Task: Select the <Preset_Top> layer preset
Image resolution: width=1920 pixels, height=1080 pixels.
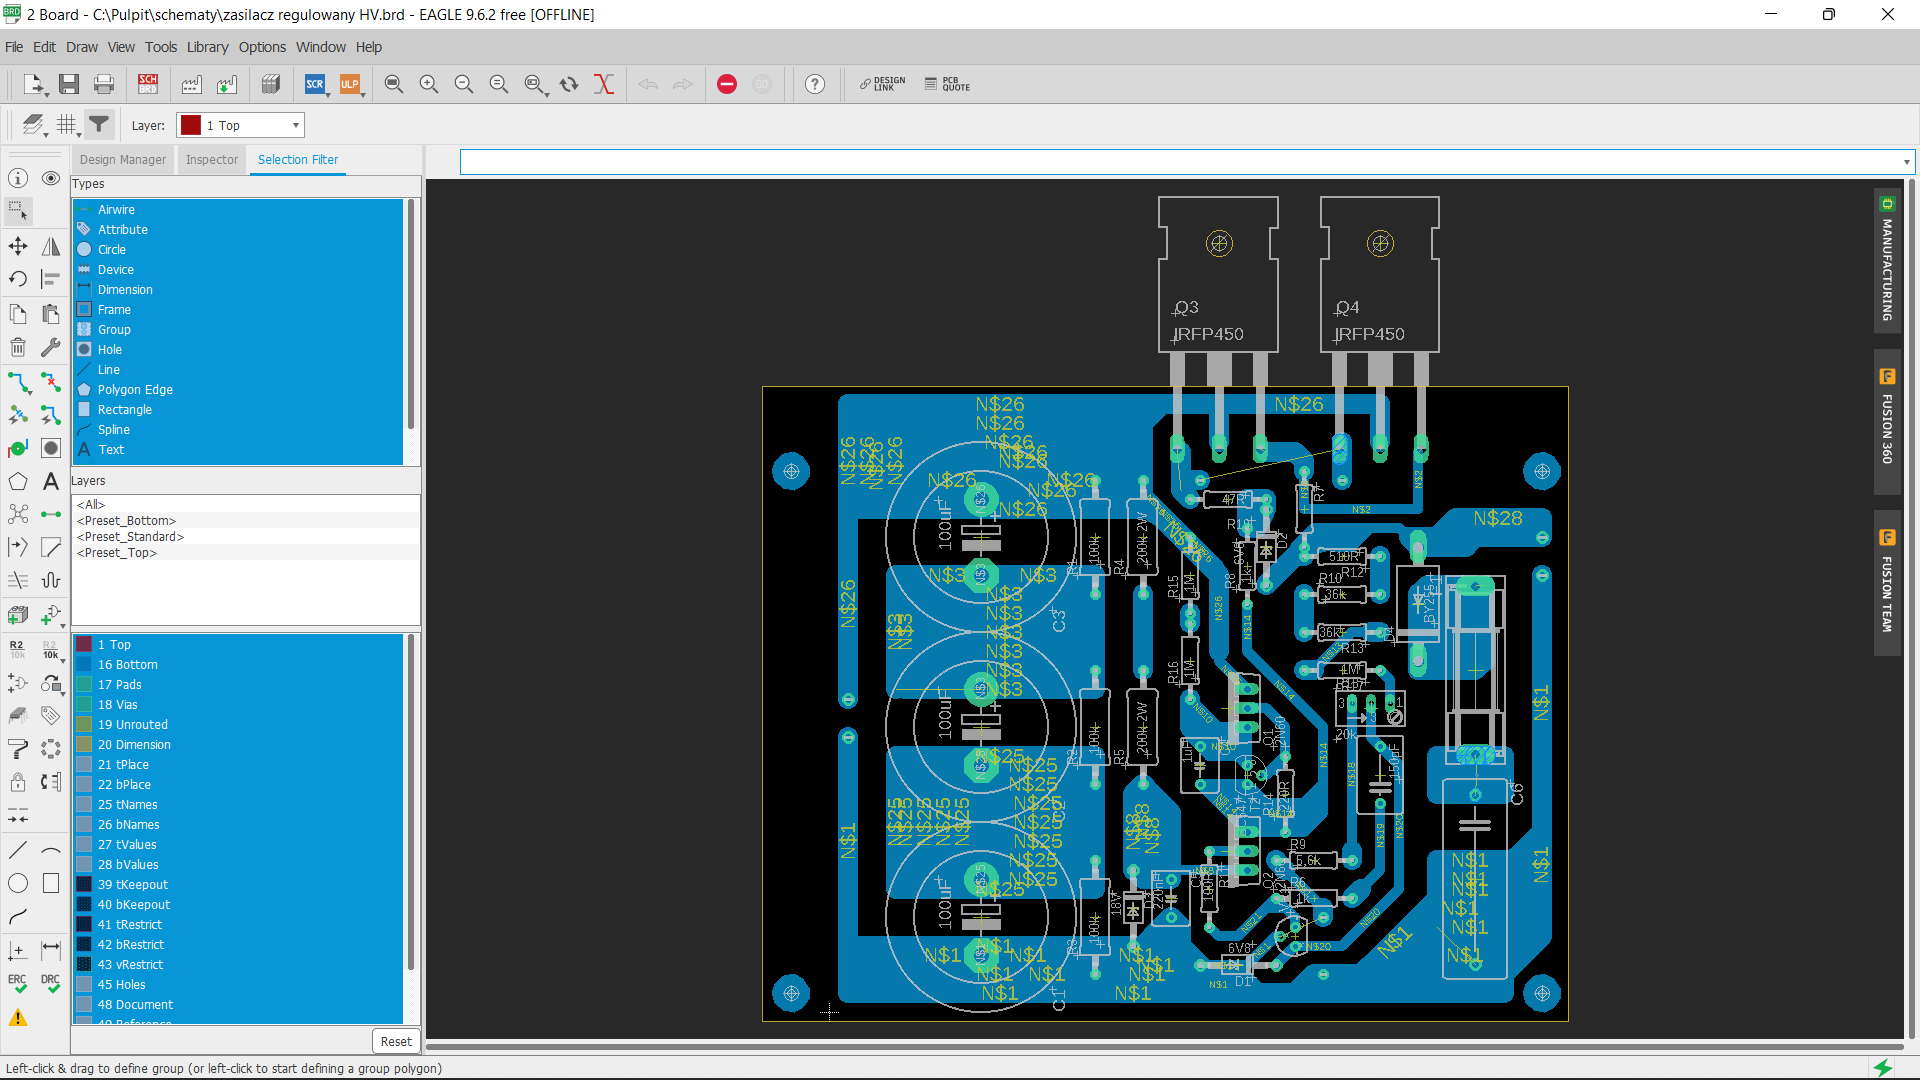Action: pyautogui.click(x=246, y=553)
